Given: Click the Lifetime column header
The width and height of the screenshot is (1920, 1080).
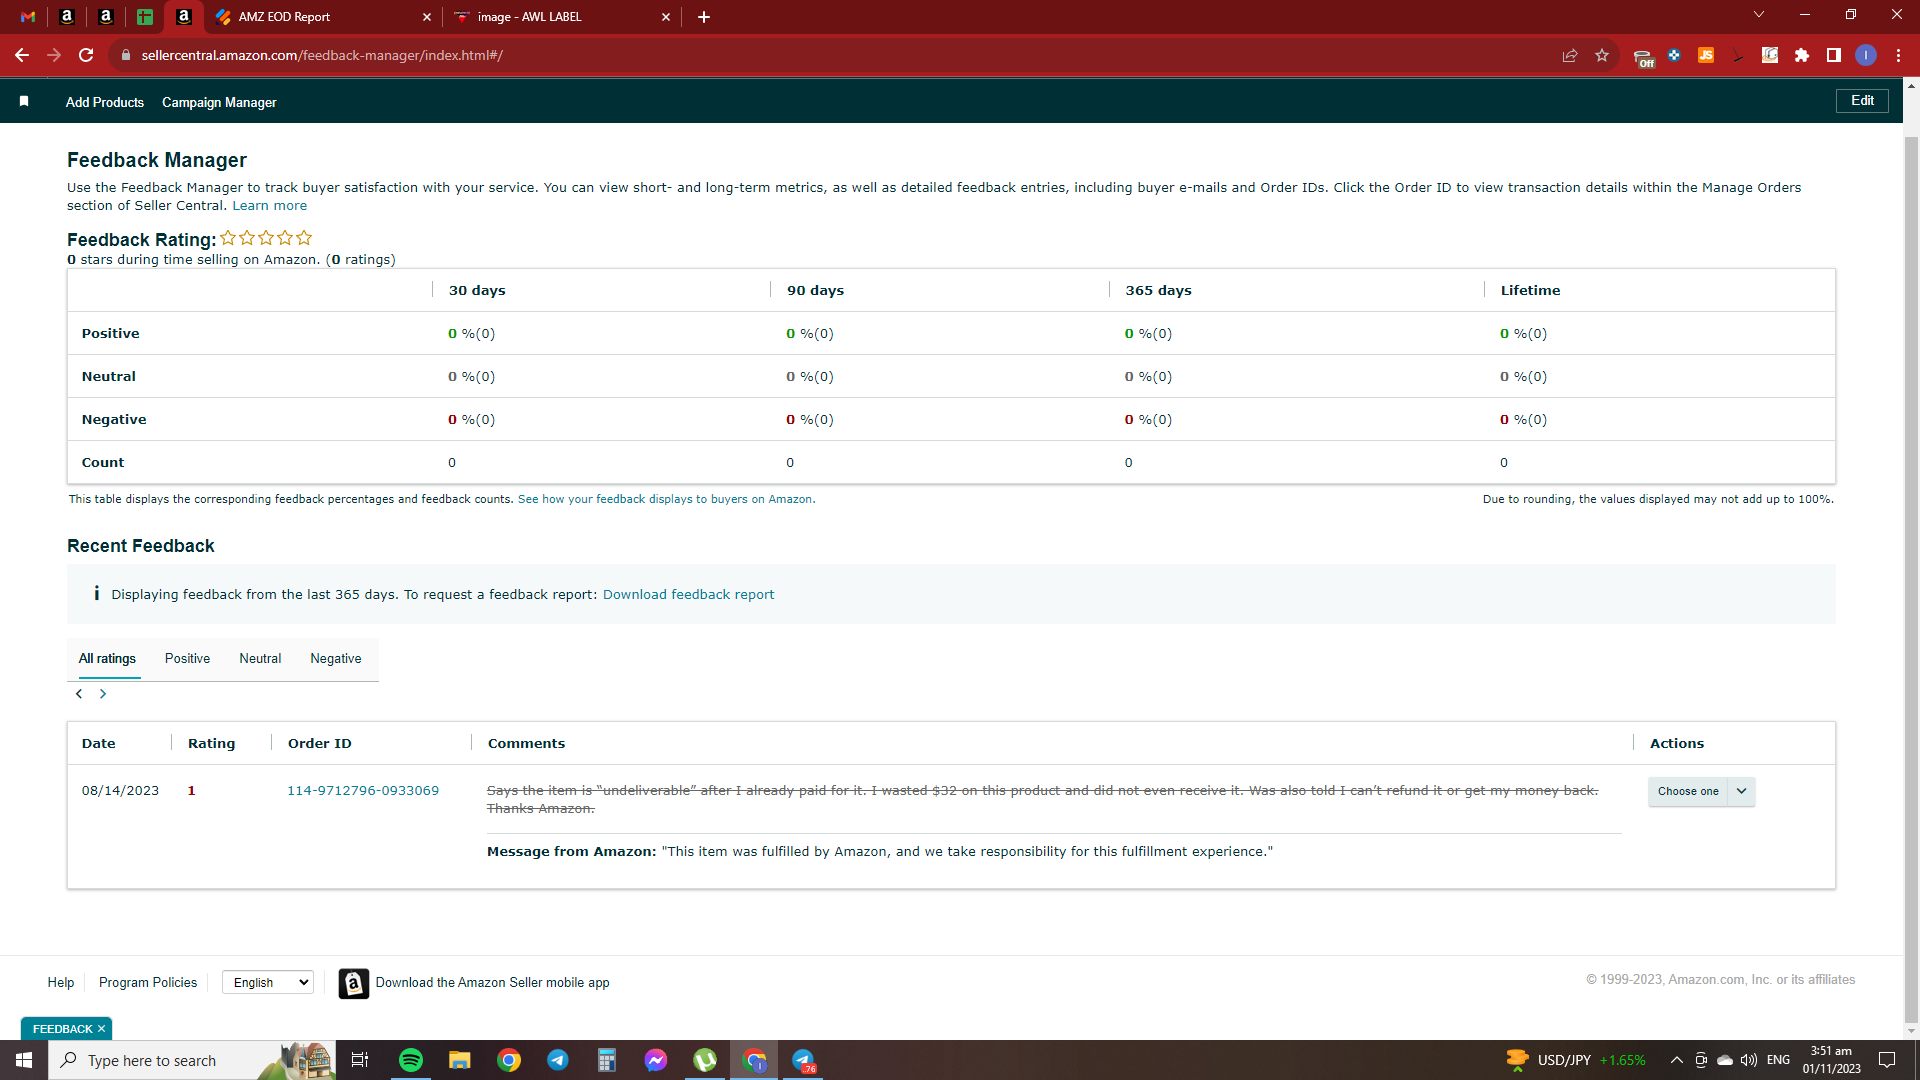Looking at the screenshot, I should [x=1530, y=290].
